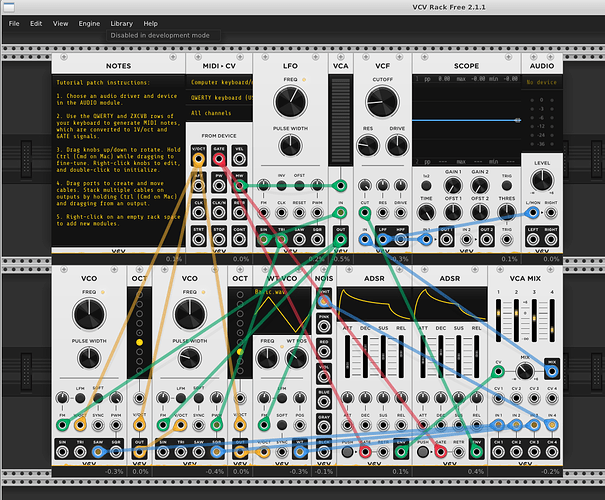605x500 pixels.
Task: Click the PUSH button on the second ADSR
Action: [423, 451]
